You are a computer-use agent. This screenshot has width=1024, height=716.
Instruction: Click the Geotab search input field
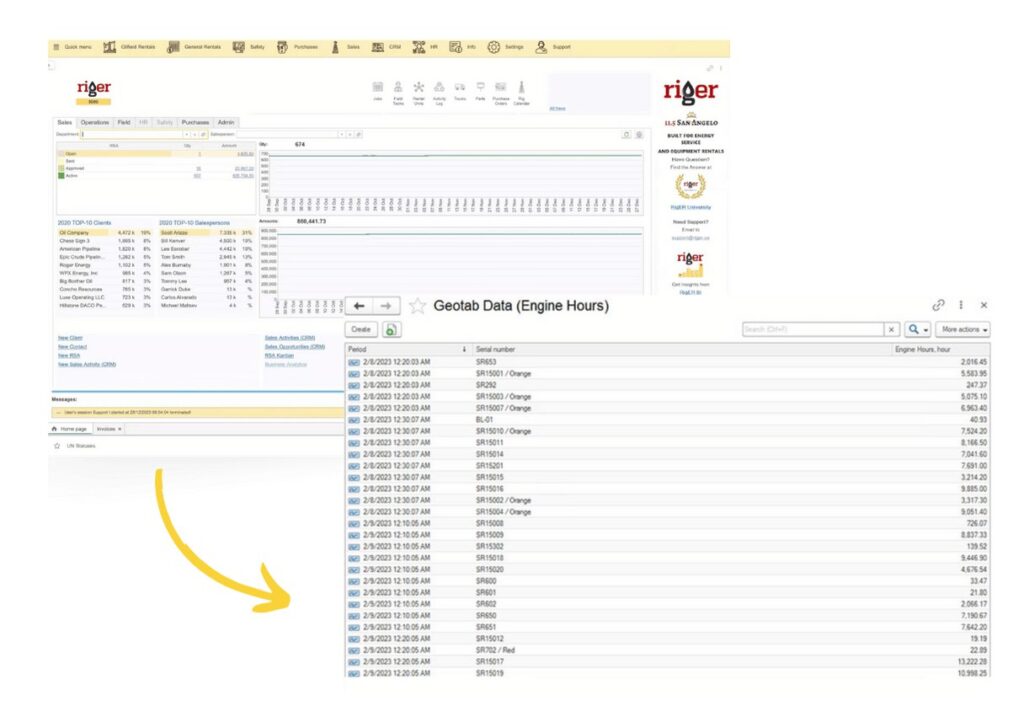click(812, 329)
